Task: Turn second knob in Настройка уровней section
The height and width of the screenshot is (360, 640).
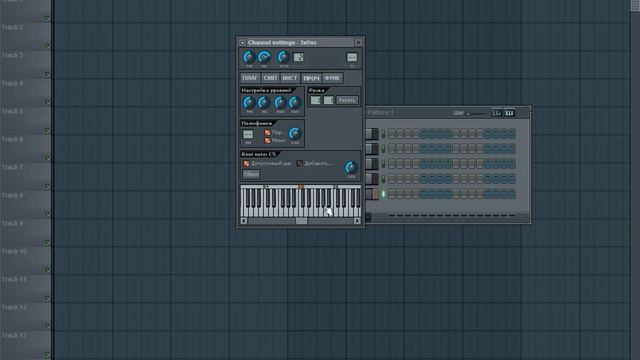Action: click(x=264, y=102)
